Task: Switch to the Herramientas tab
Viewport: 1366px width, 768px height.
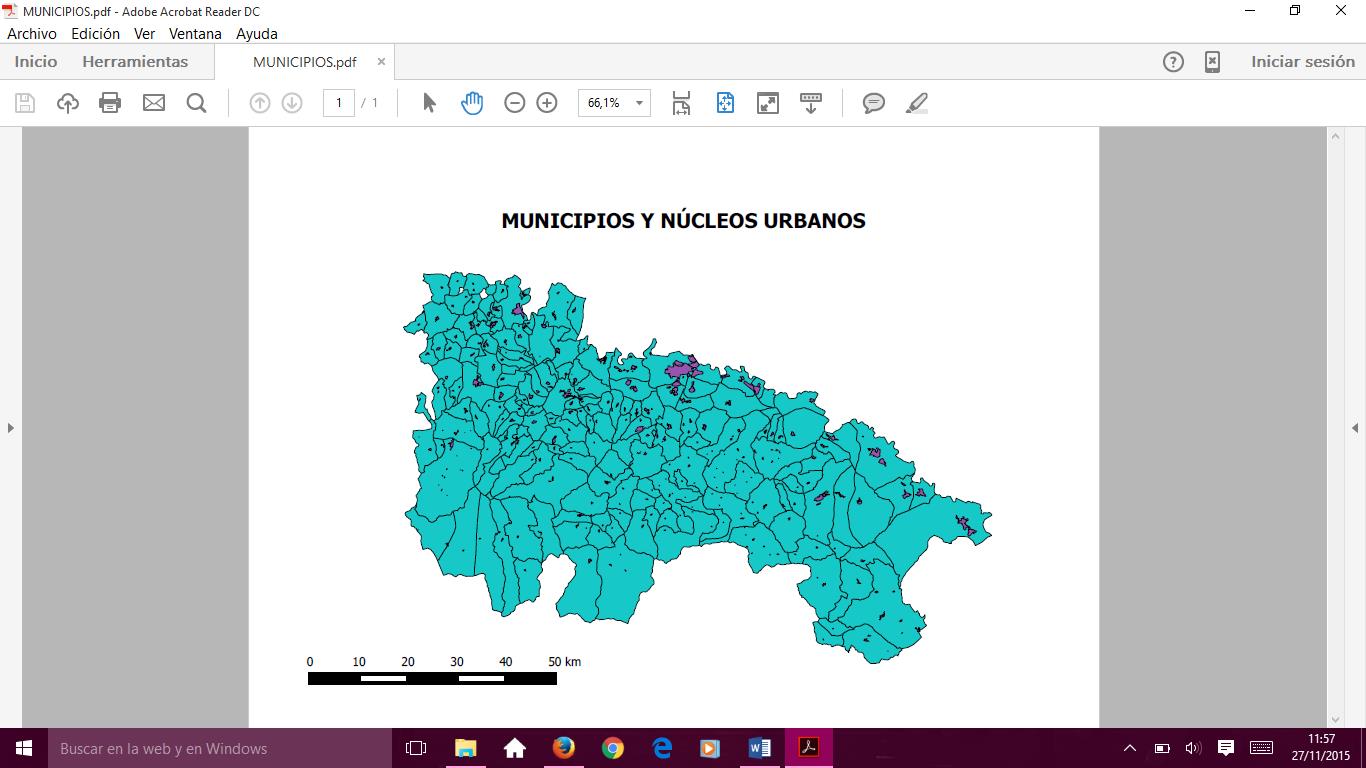Action: [x=135, y=62]
